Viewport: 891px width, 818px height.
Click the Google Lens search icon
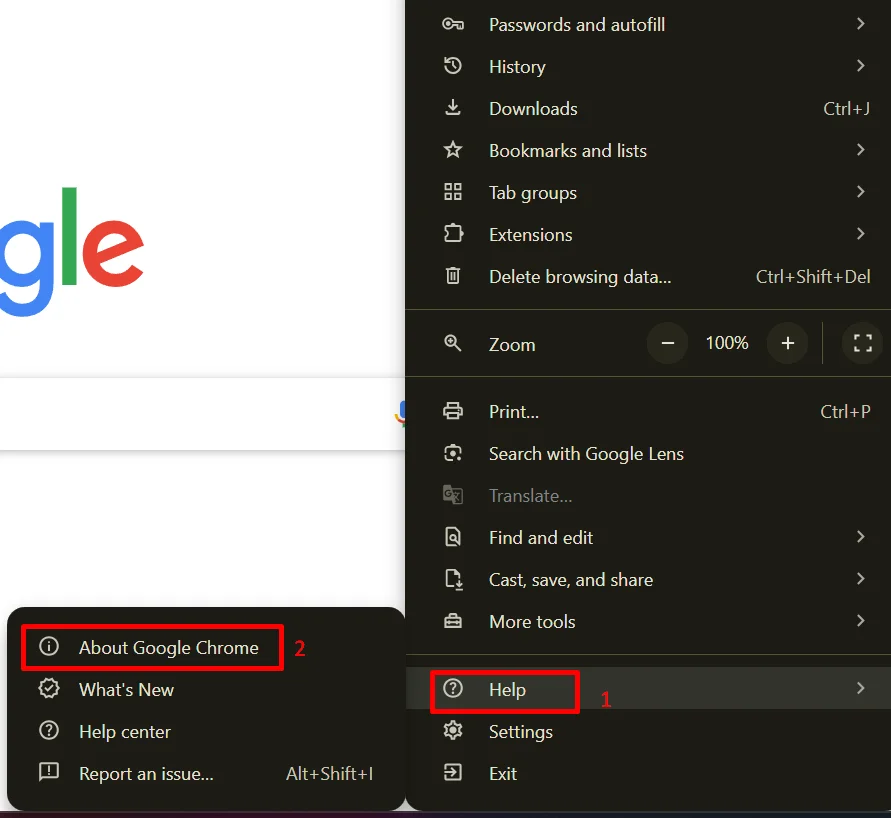point(453,453)
